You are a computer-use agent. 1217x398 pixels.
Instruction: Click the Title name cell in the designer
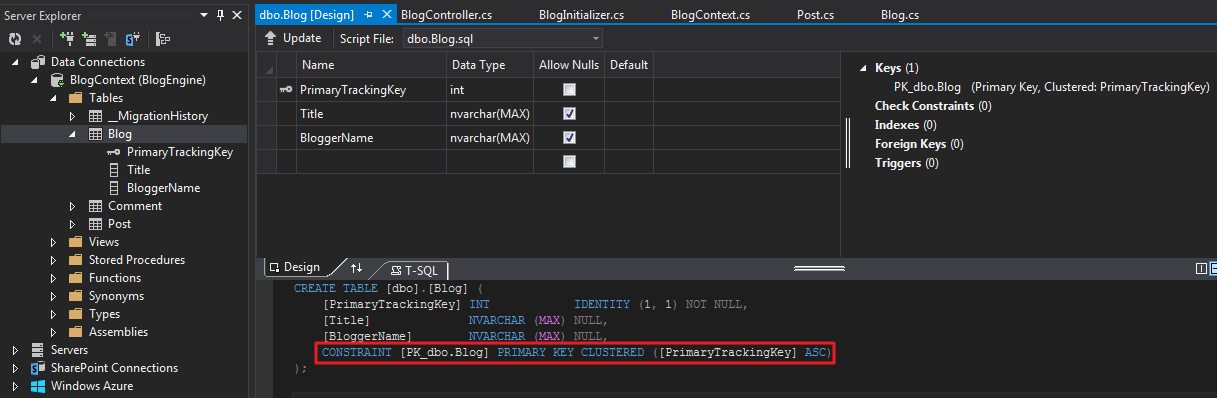[370, 114]
